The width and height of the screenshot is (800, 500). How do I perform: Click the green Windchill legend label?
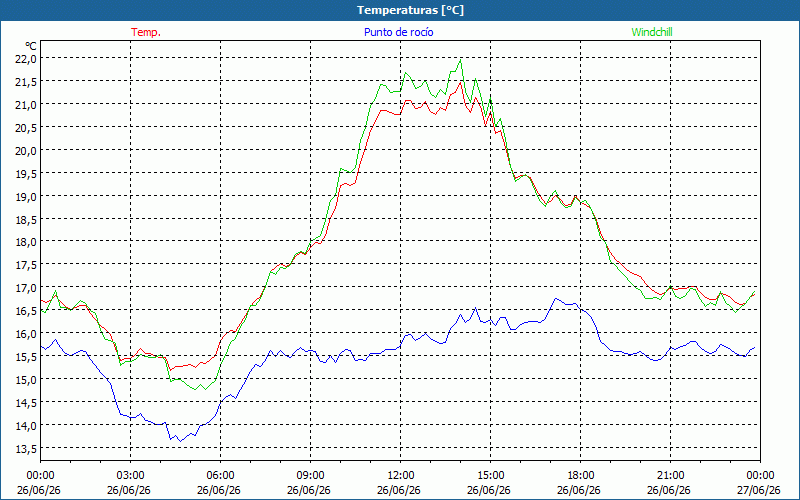652,32
